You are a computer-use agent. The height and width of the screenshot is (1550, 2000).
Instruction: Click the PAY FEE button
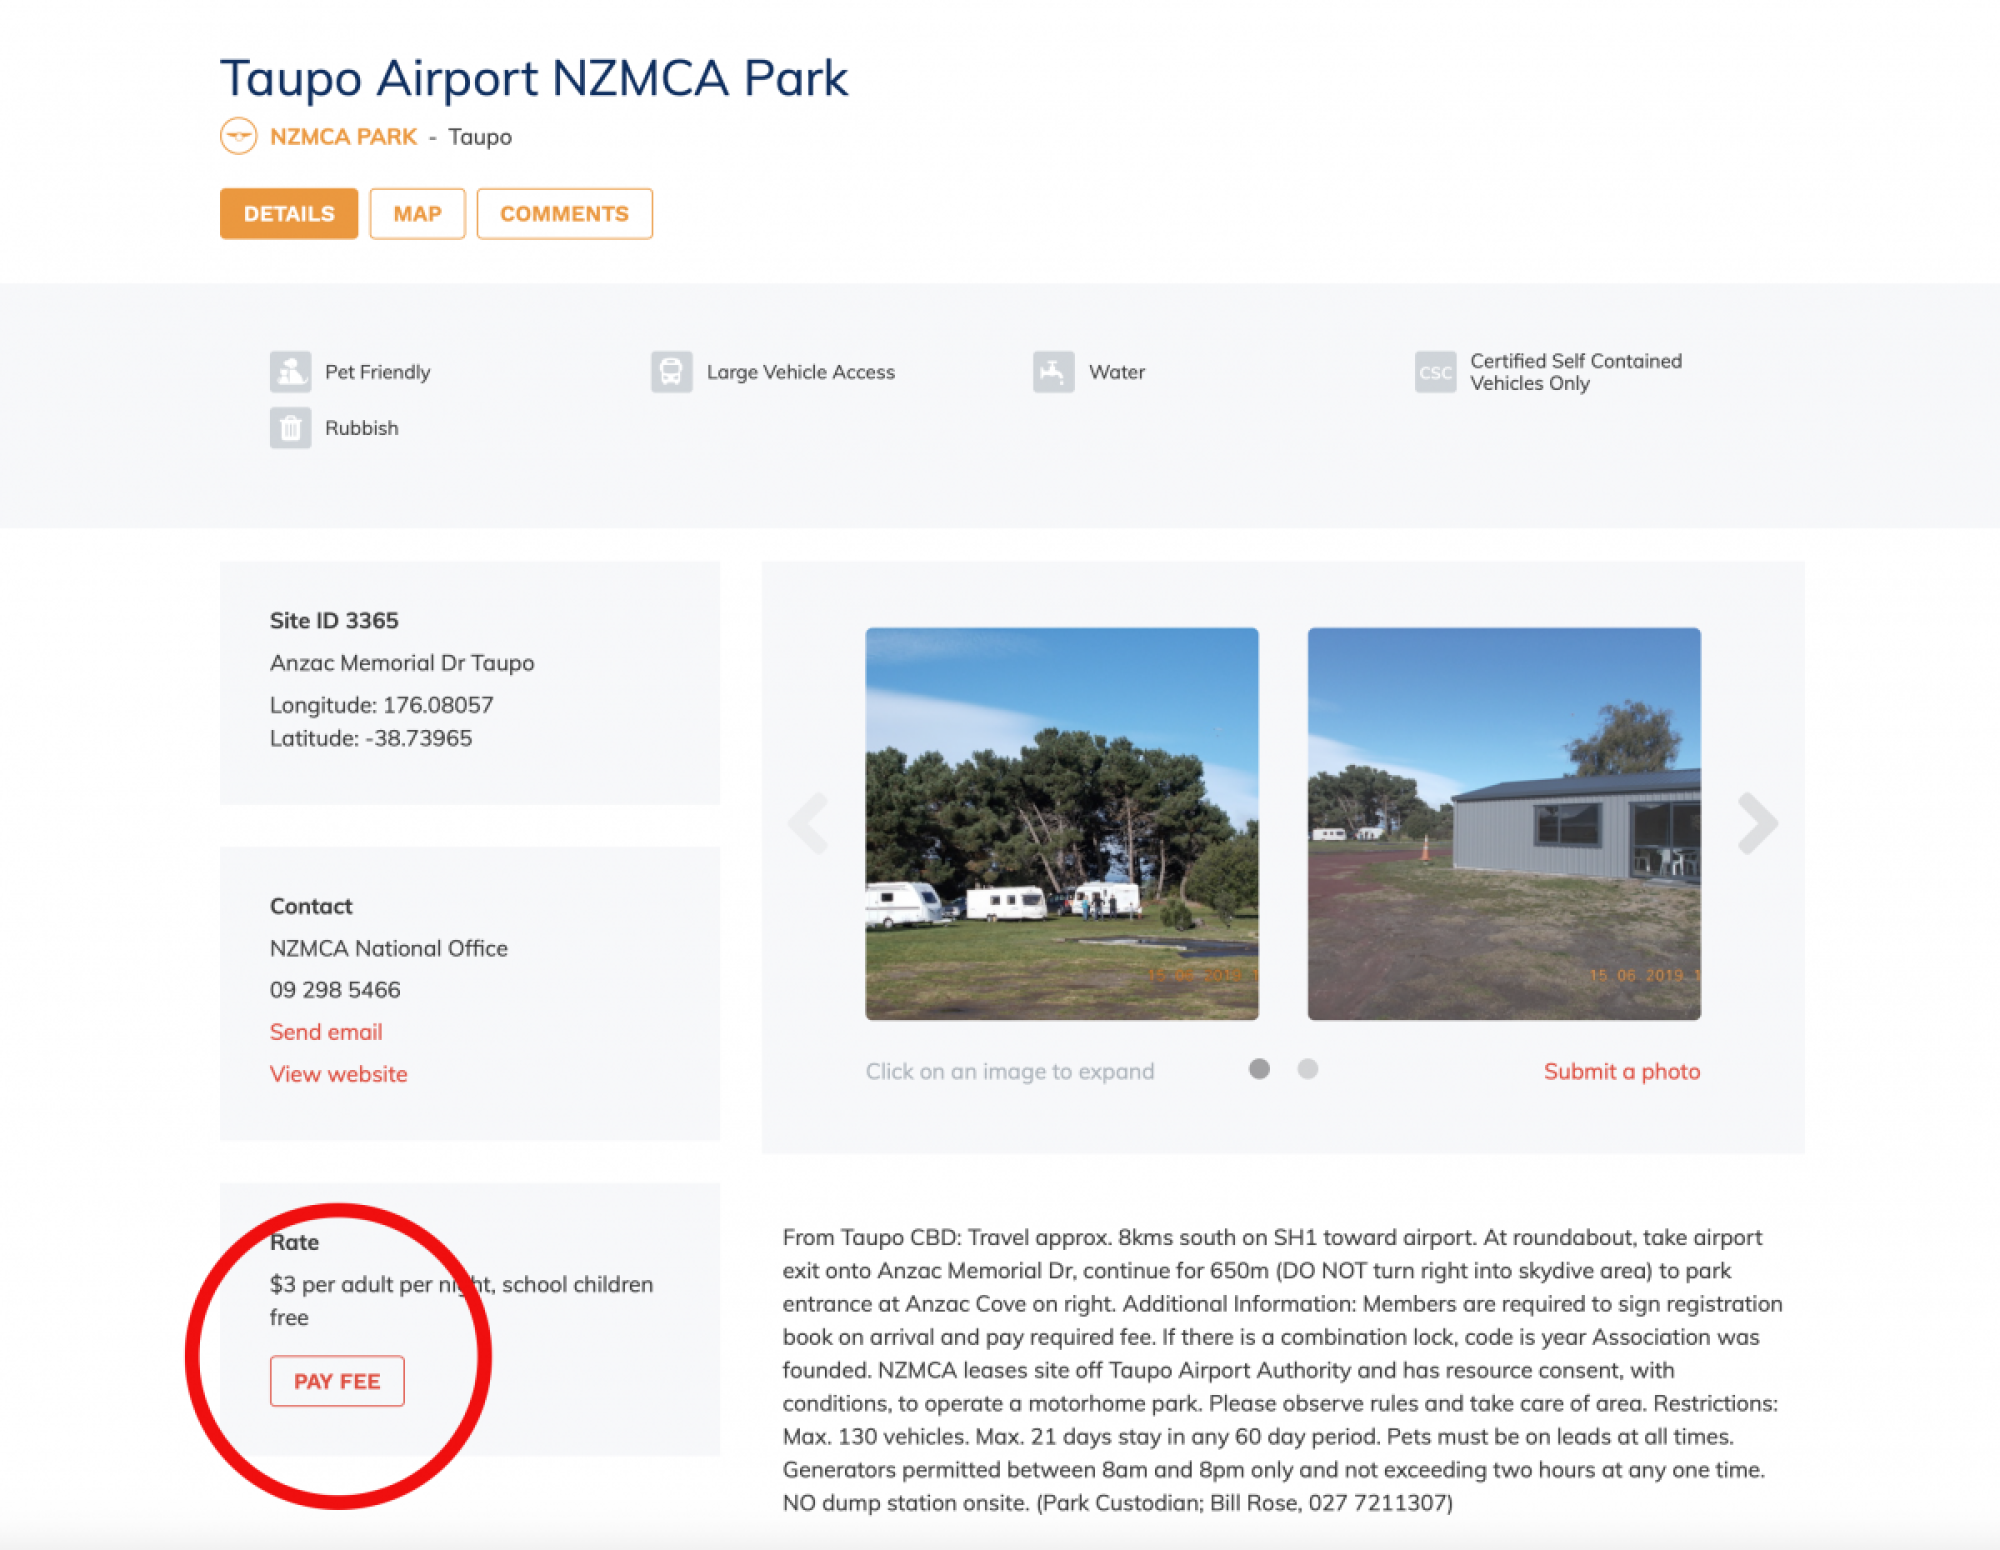click(x=337, y=1381)
